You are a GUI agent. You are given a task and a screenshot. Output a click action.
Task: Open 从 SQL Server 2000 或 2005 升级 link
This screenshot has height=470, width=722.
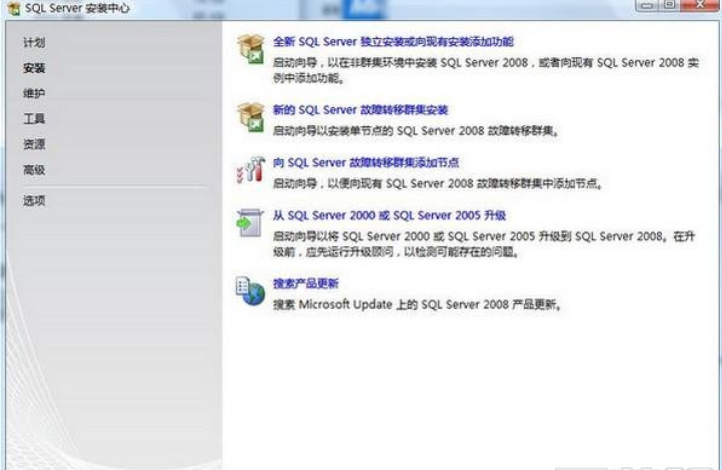point(390,215)
